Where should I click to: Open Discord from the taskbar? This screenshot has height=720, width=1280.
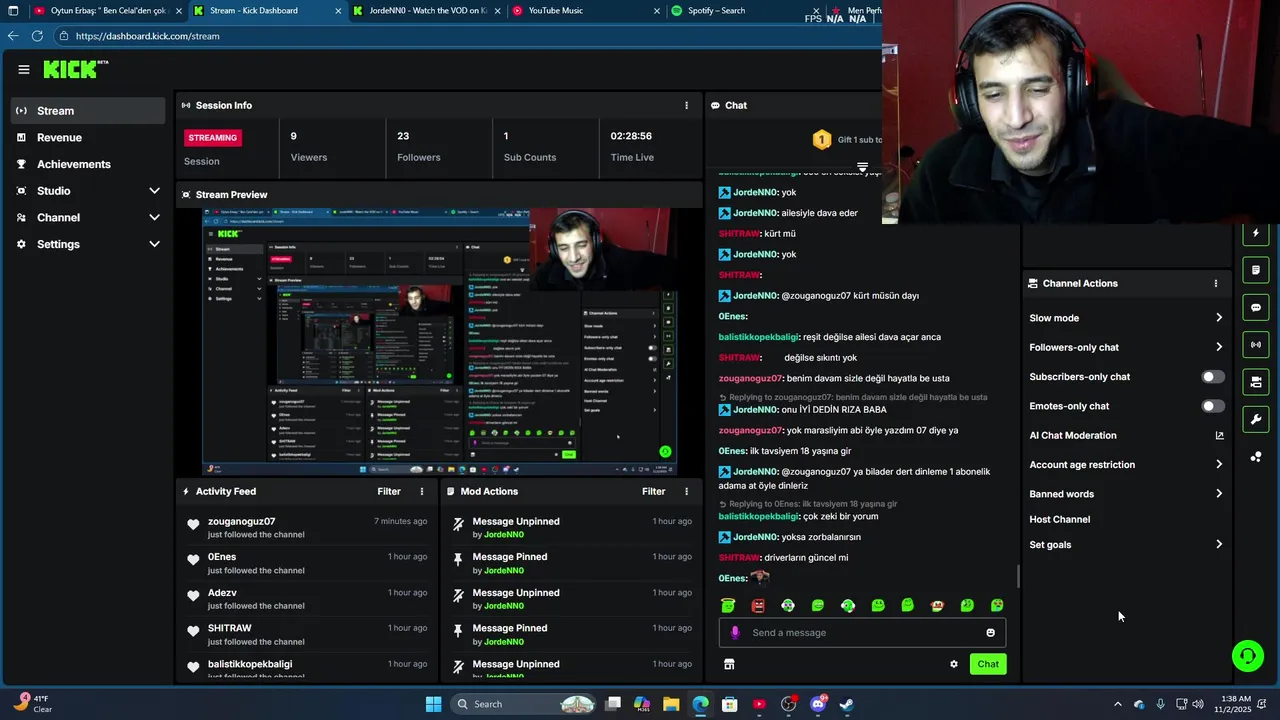[817, 704]
